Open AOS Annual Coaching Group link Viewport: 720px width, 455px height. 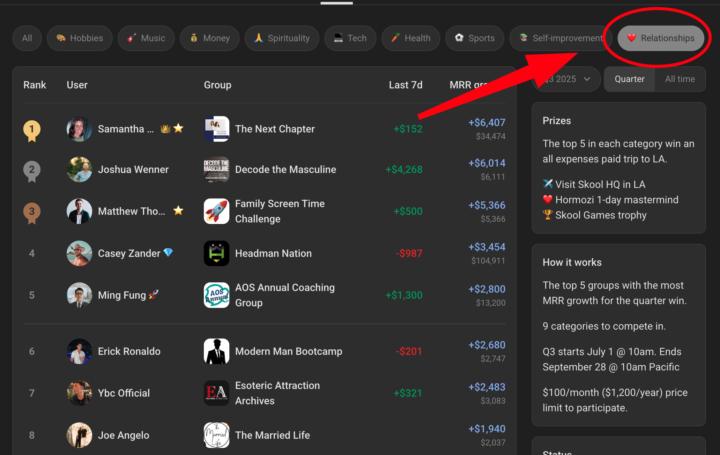285,295
